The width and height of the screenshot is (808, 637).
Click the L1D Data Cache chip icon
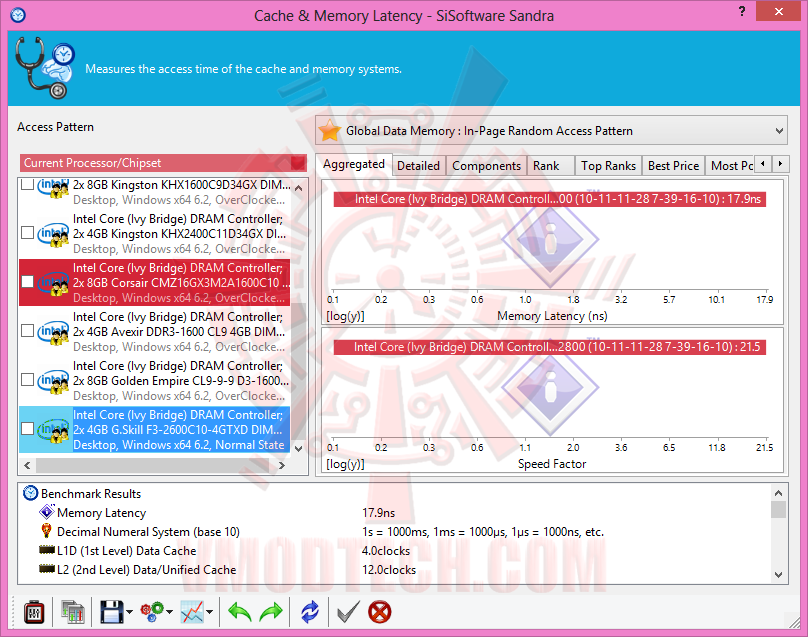click(47, 550)
